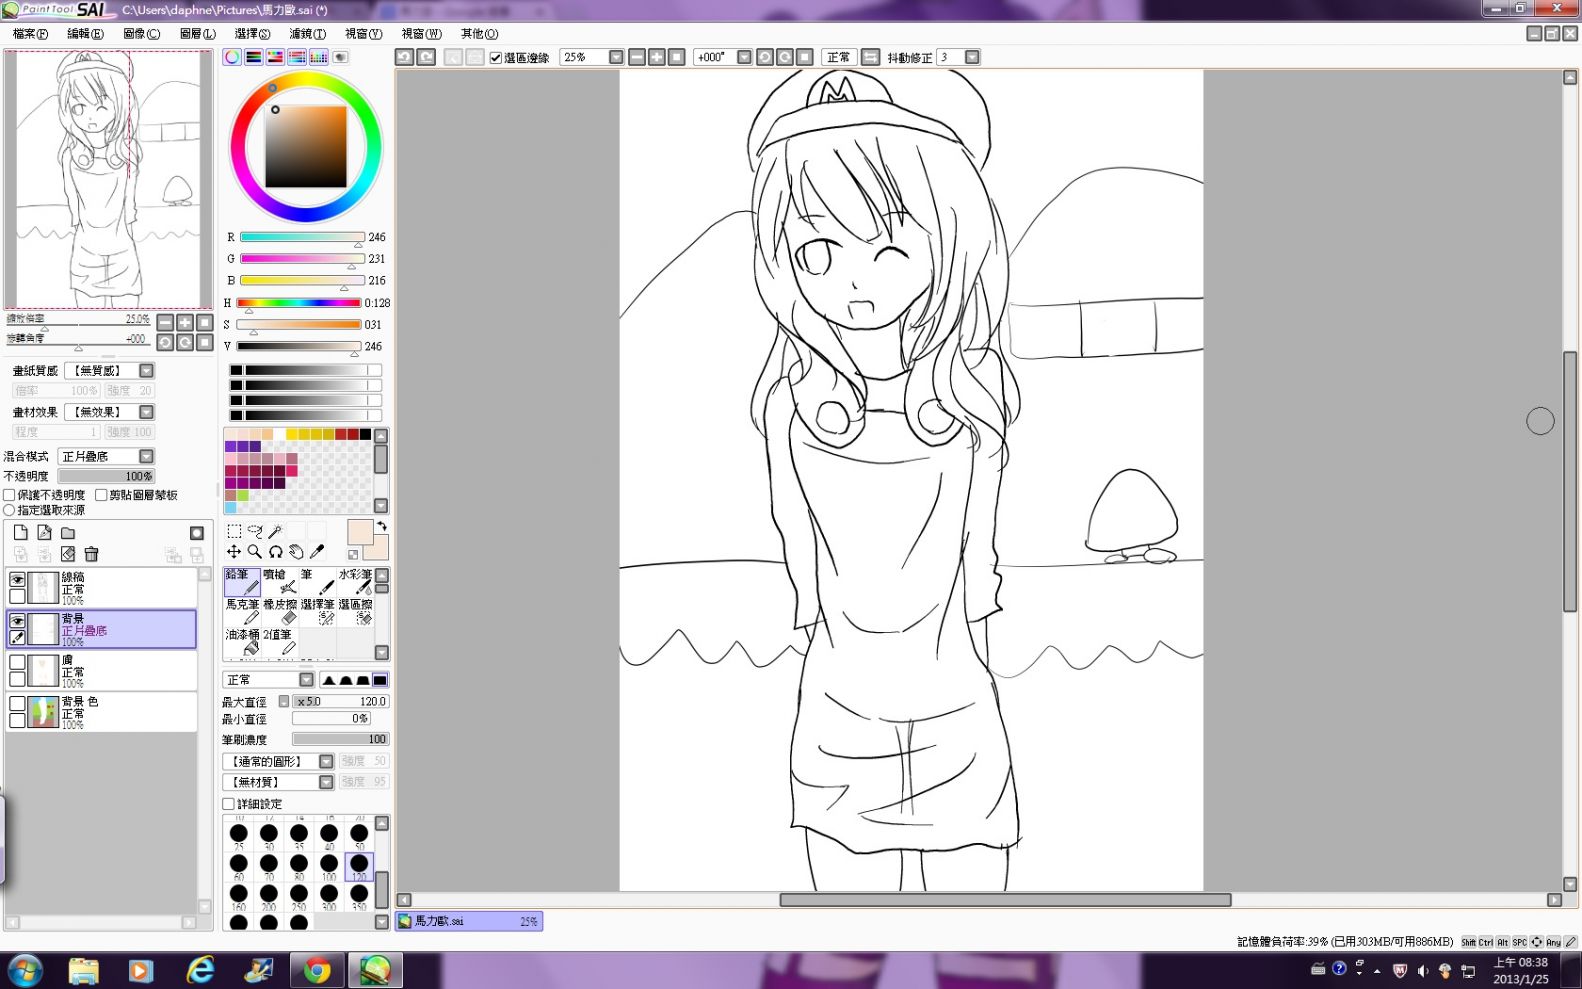Open the 混合模式 blend mode dropdown
1582x989 pixels.
146,456
